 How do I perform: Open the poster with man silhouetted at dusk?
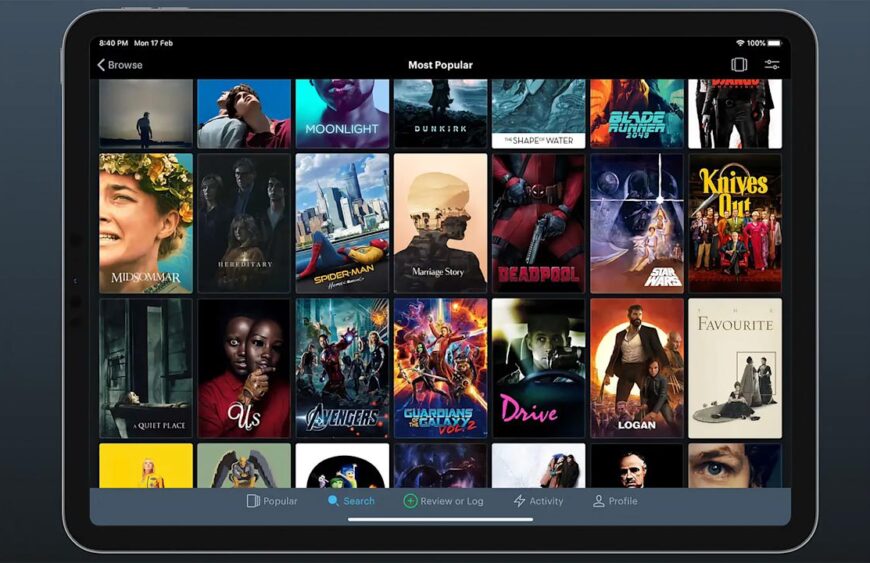[x=146, y=113]
